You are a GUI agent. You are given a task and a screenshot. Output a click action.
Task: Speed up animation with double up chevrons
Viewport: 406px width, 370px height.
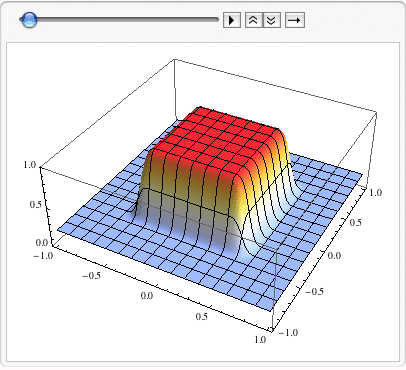(x=254, y=20)
